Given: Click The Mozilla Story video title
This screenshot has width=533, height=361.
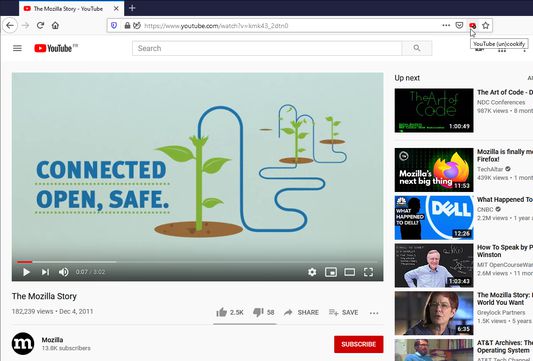Looking at the screenshot, I should 44,296.
